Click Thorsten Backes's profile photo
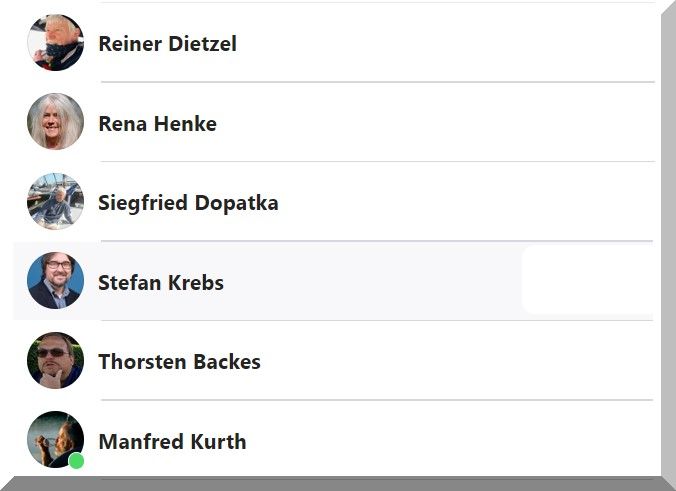 (55, 360)
